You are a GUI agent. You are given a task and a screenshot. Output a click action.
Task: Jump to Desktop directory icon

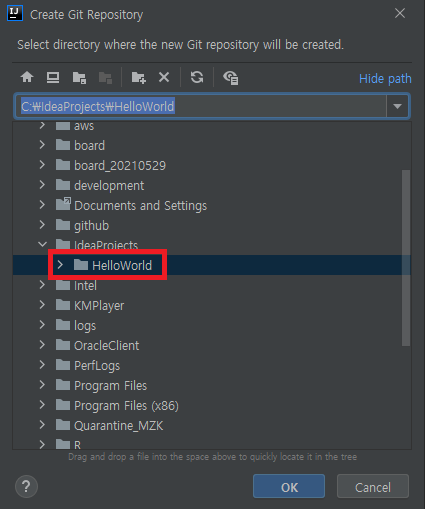coord(53,77)
